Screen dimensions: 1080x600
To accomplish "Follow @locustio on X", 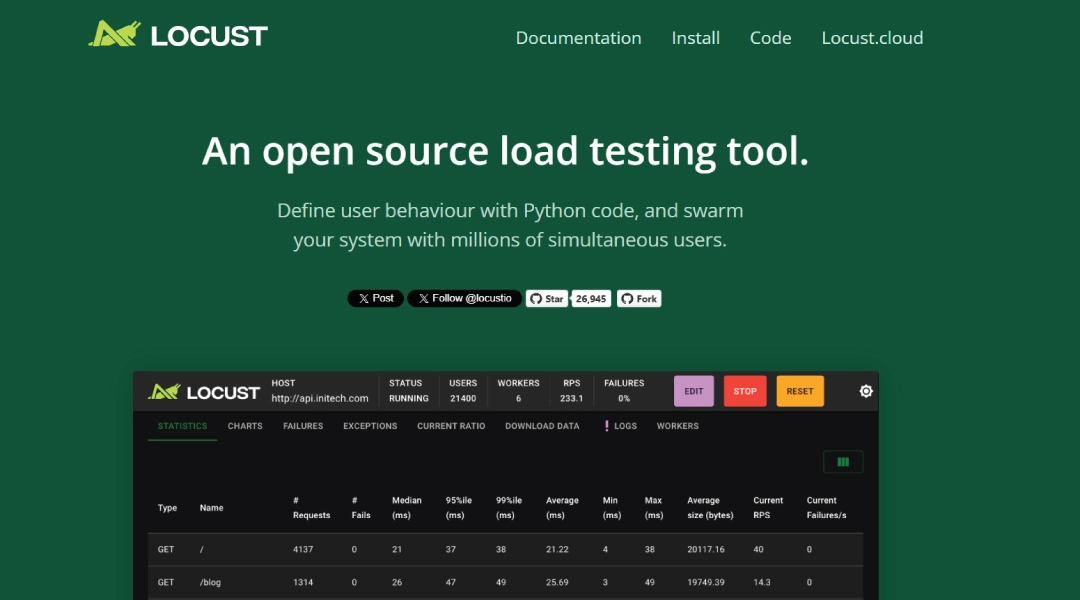I will [464, 298].
